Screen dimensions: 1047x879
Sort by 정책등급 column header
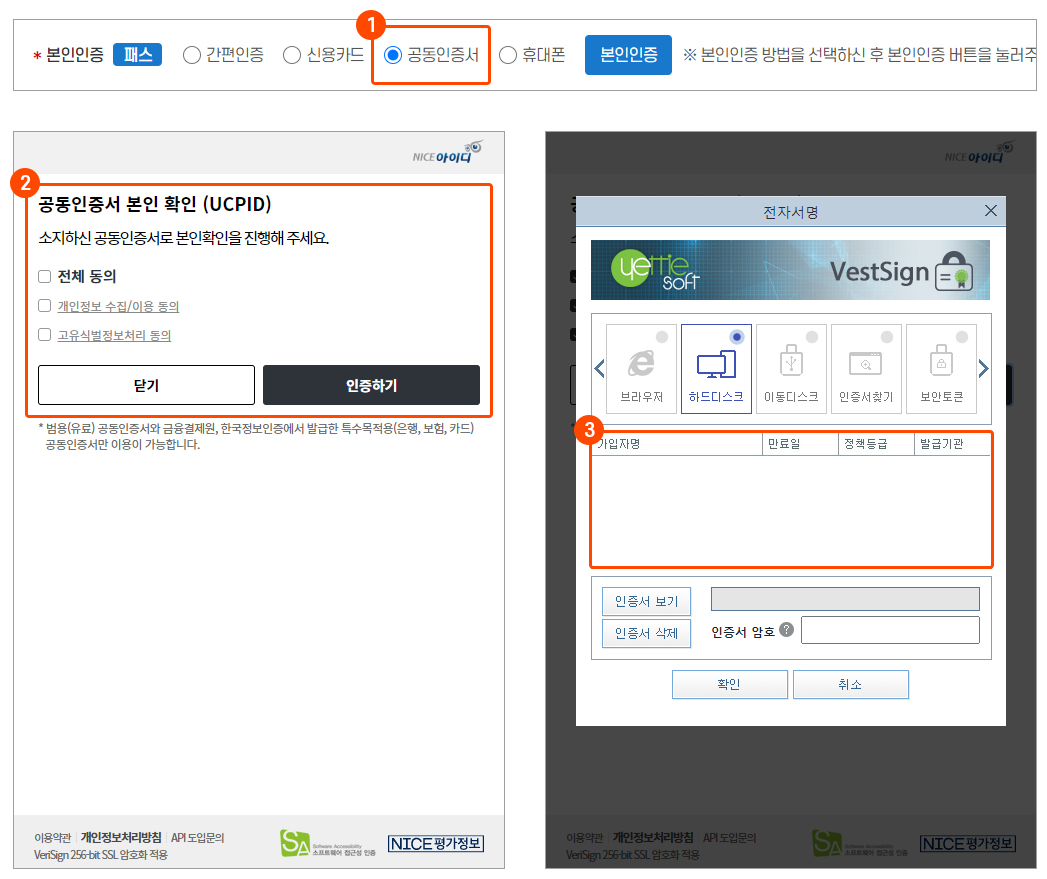pyautogui.click(x=876, y=444)
